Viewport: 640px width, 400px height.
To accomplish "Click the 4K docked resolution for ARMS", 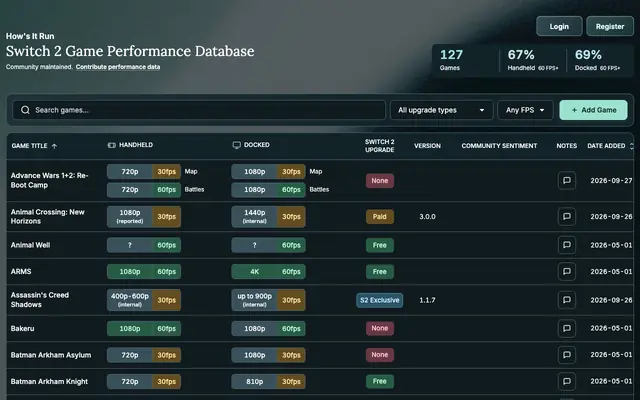I will (254, 271).
